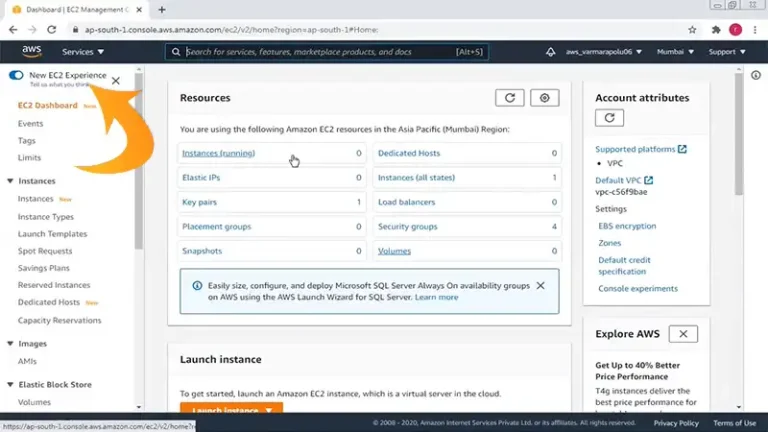The image size is (768, 432).
Task: Collapse the Elastic Block Store section
Action: pyautogui.click(x=10, y=385)
